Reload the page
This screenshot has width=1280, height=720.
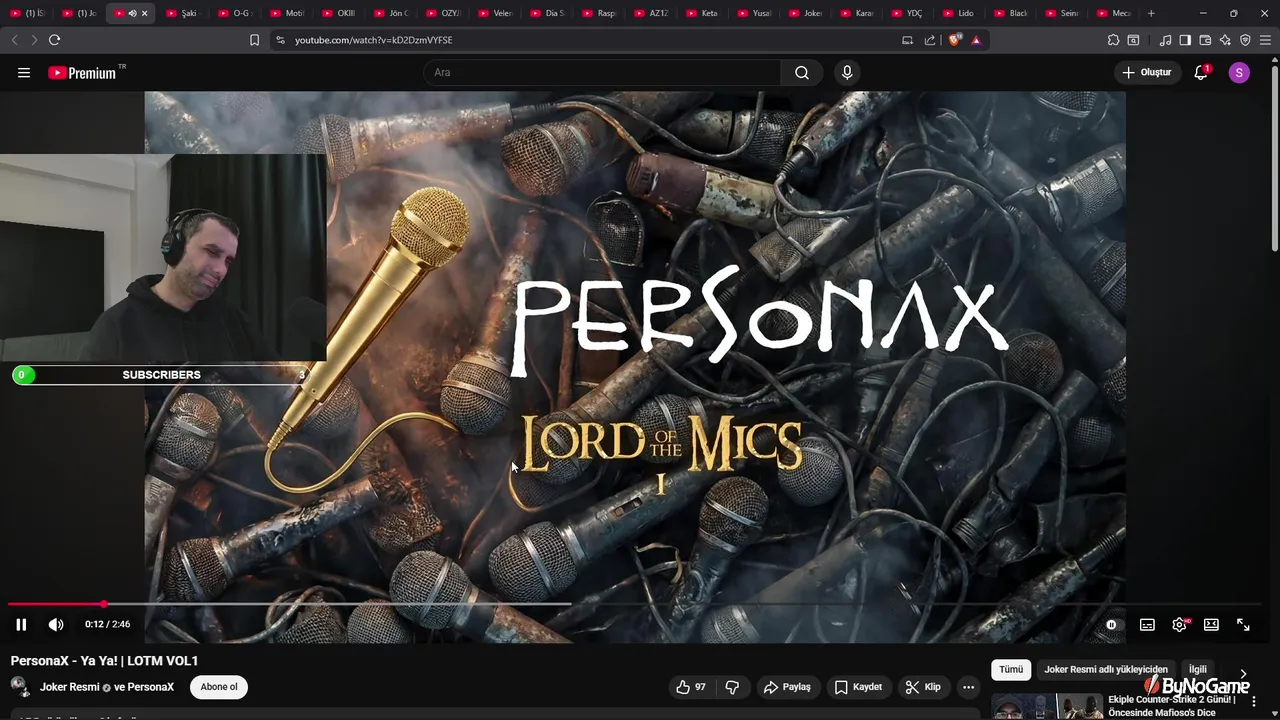[x=54, y=40]
